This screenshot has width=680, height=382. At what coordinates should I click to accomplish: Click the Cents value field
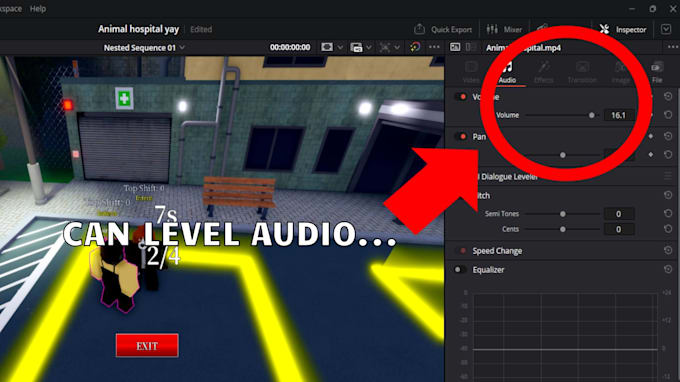point(619,229)
